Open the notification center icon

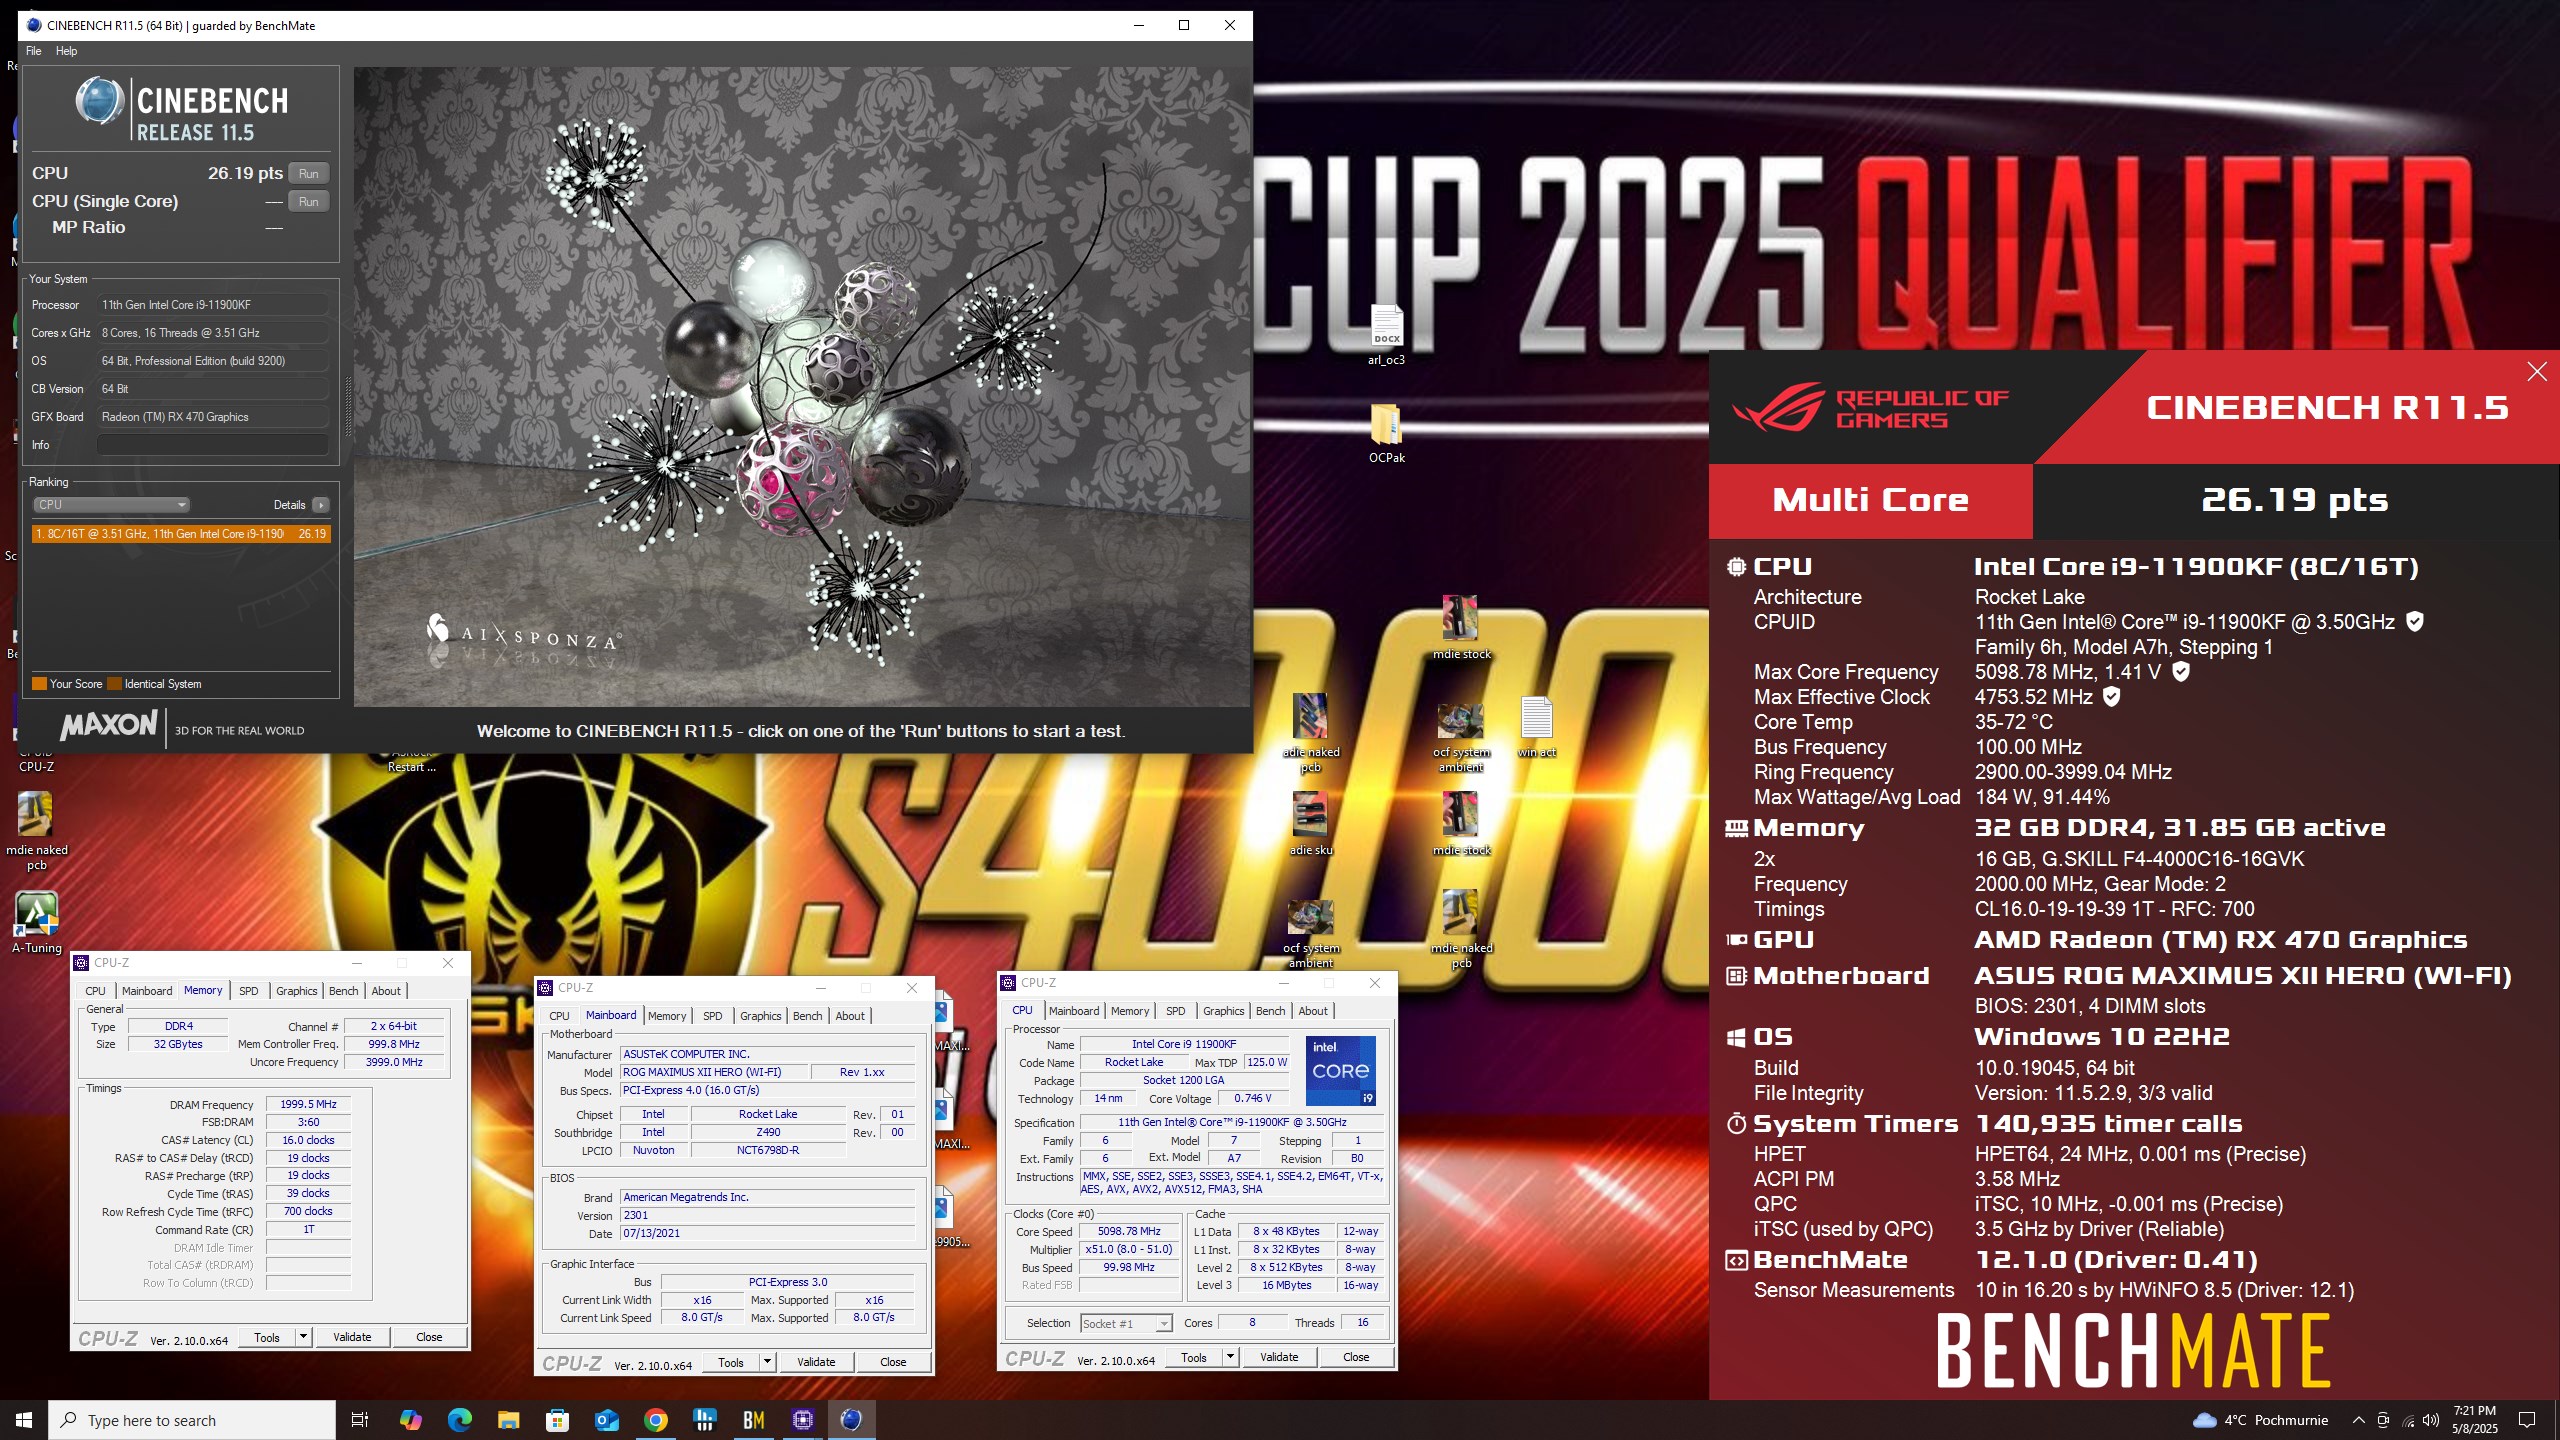[2527, 1420]
